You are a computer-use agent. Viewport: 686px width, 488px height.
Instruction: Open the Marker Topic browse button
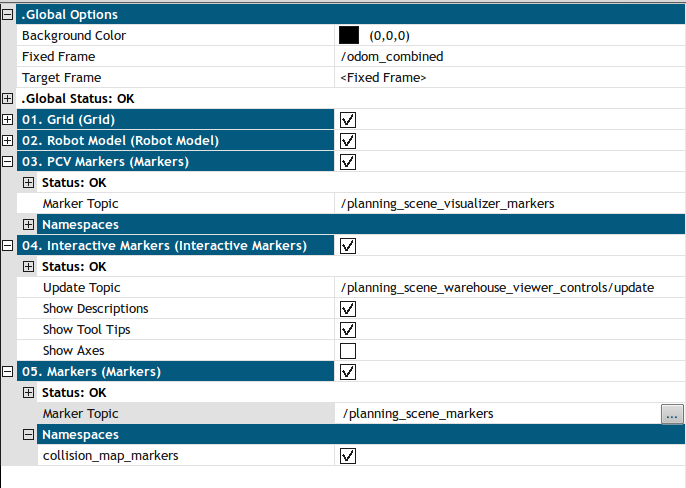672,414
